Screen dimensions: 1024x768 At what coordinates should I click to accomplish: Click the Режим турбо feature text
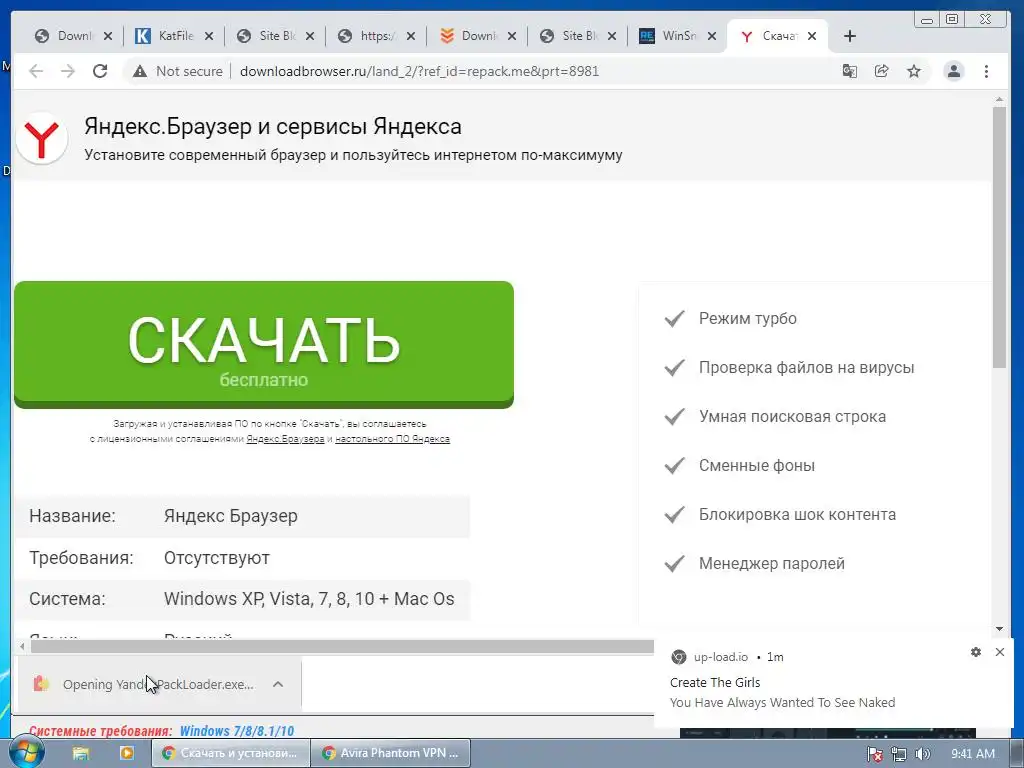coord(748,319)
